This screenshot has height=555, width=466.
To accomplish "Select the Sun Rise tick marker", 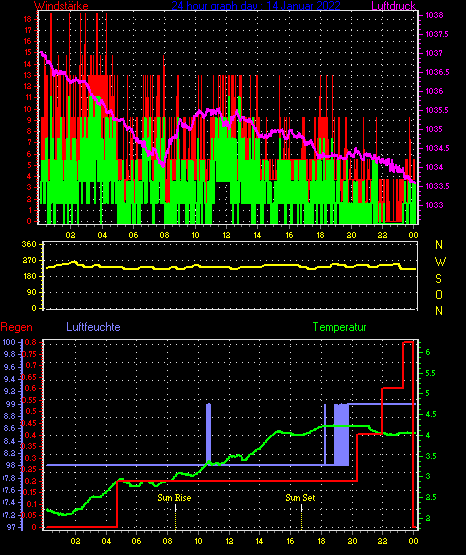I will (176, 517).
